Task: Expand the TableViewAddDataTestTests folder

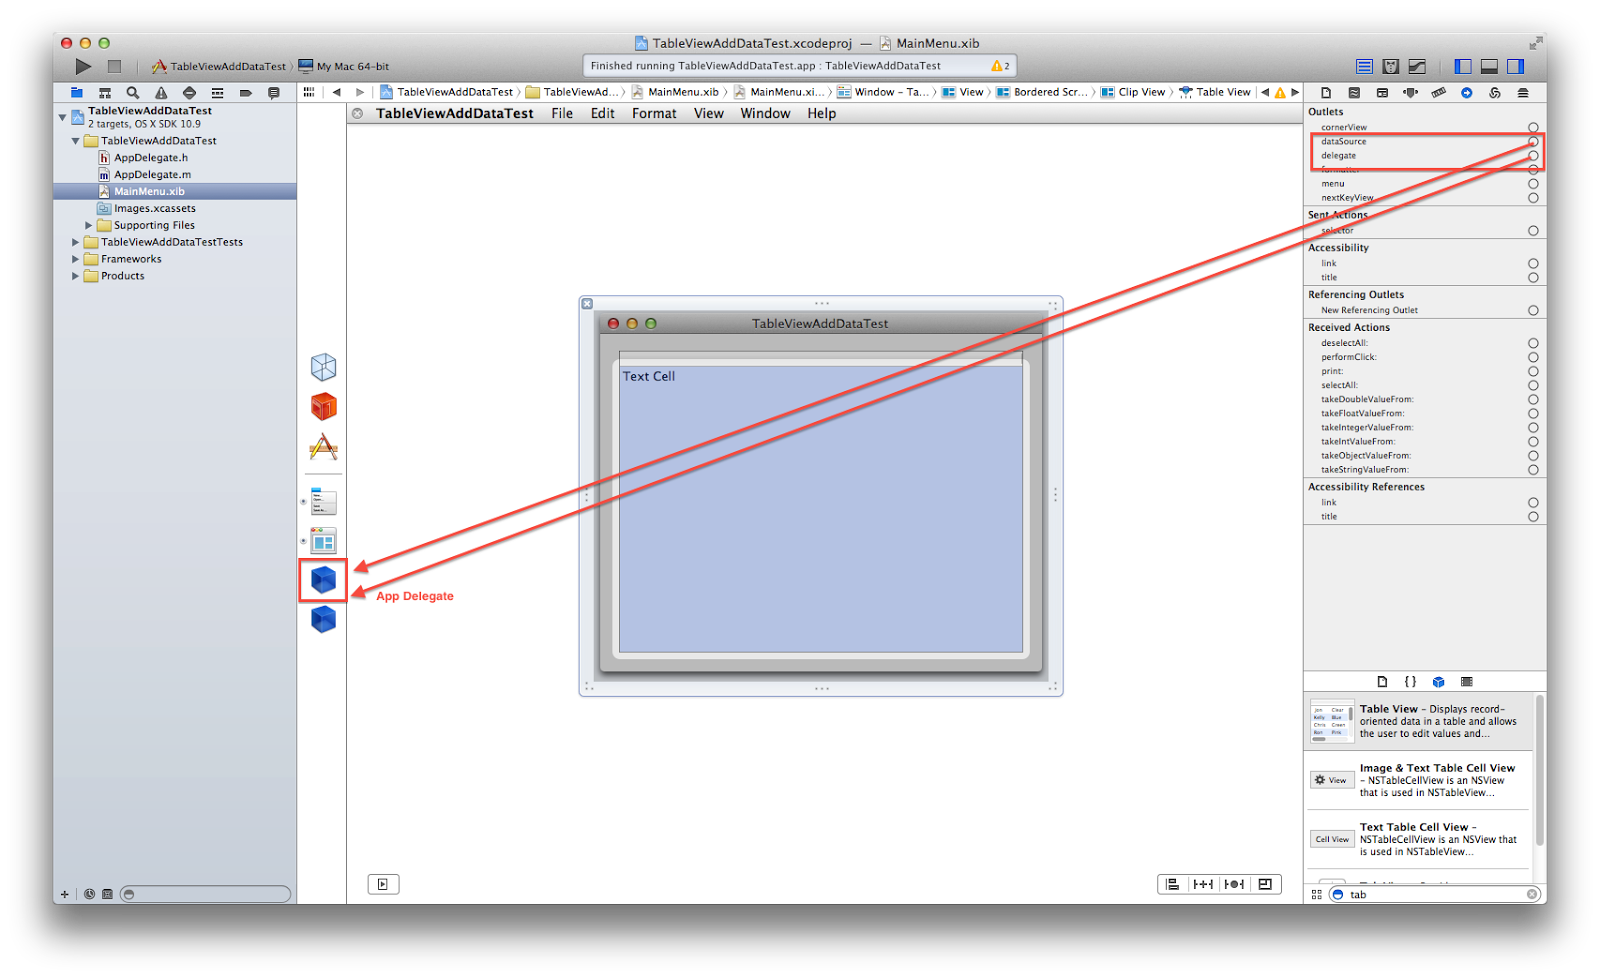Action: 75,242
